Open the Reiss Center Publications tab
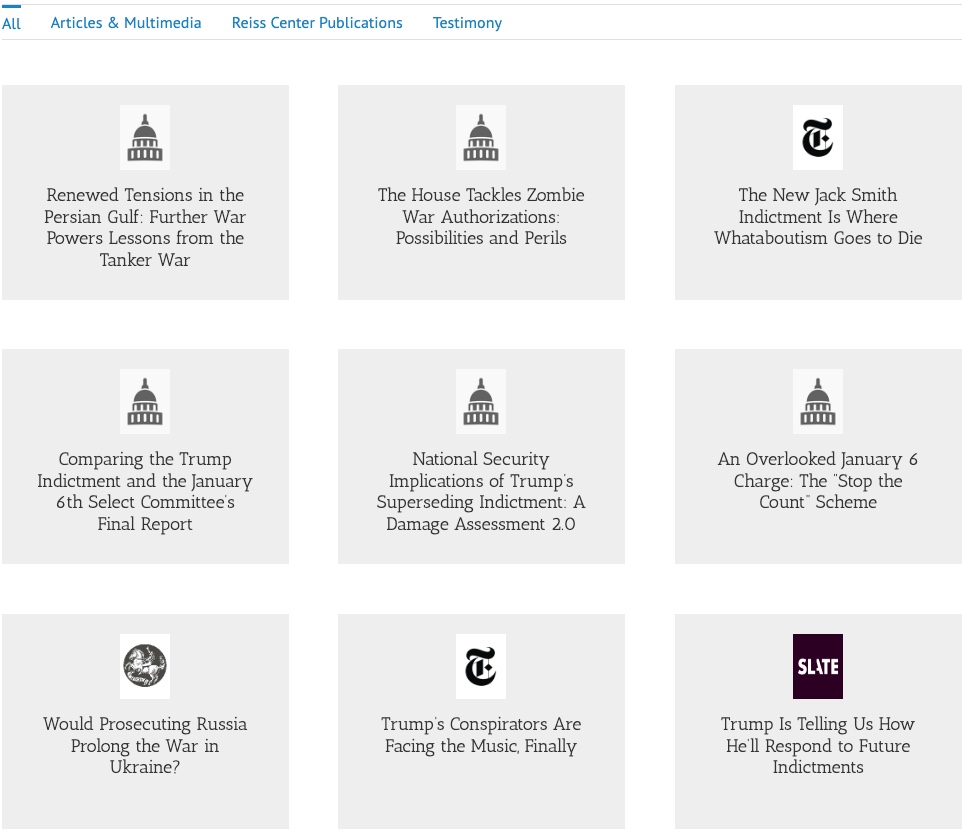This screenshot has width=962, height=835. (x=317, y=23)
